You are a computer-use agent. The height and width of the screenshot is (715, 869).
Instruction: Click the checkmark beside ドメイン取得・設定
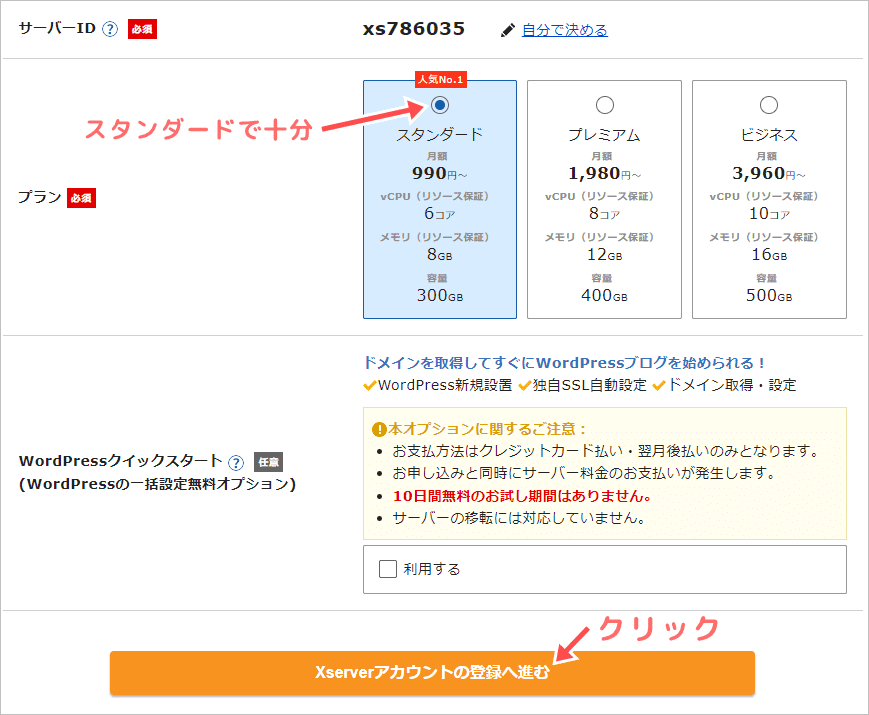pos(659,385)
